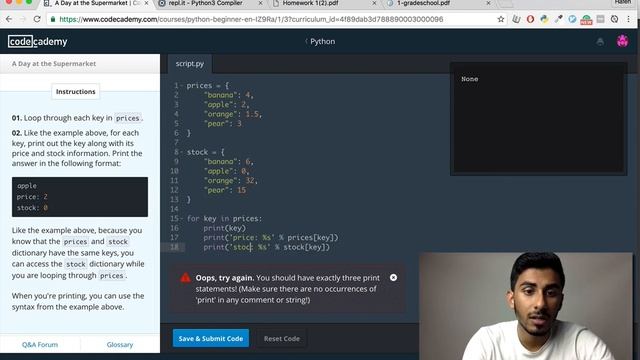This screenshot has width=640, height=360.
Task: Collapse the for loop fold arrow
Action: pos(182,219)
